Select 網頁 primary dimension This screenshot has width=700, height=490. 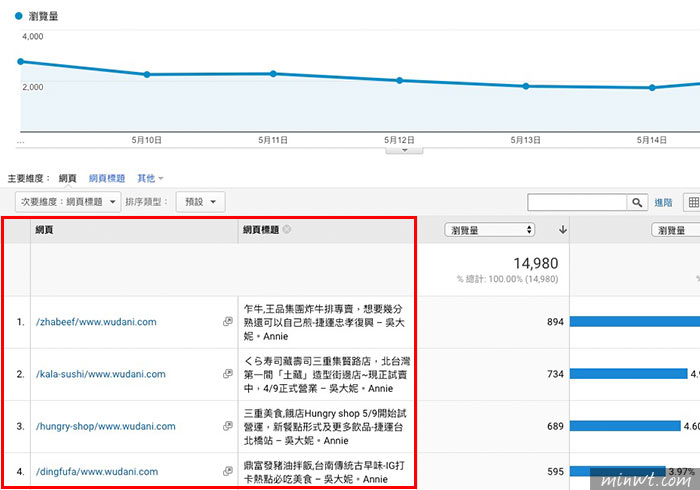[x=67, y=178]
